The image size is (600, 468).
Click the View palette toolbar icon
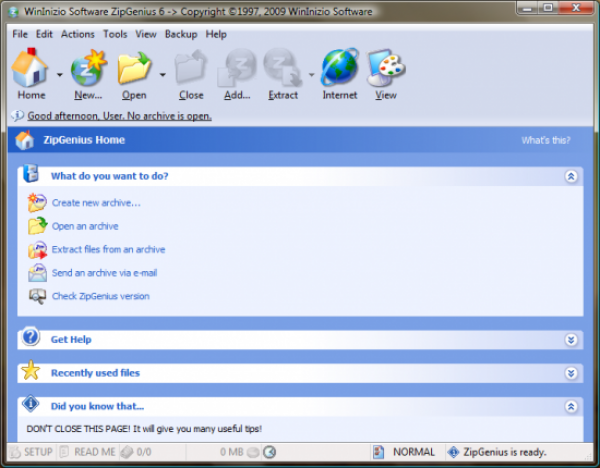(386, 68)
